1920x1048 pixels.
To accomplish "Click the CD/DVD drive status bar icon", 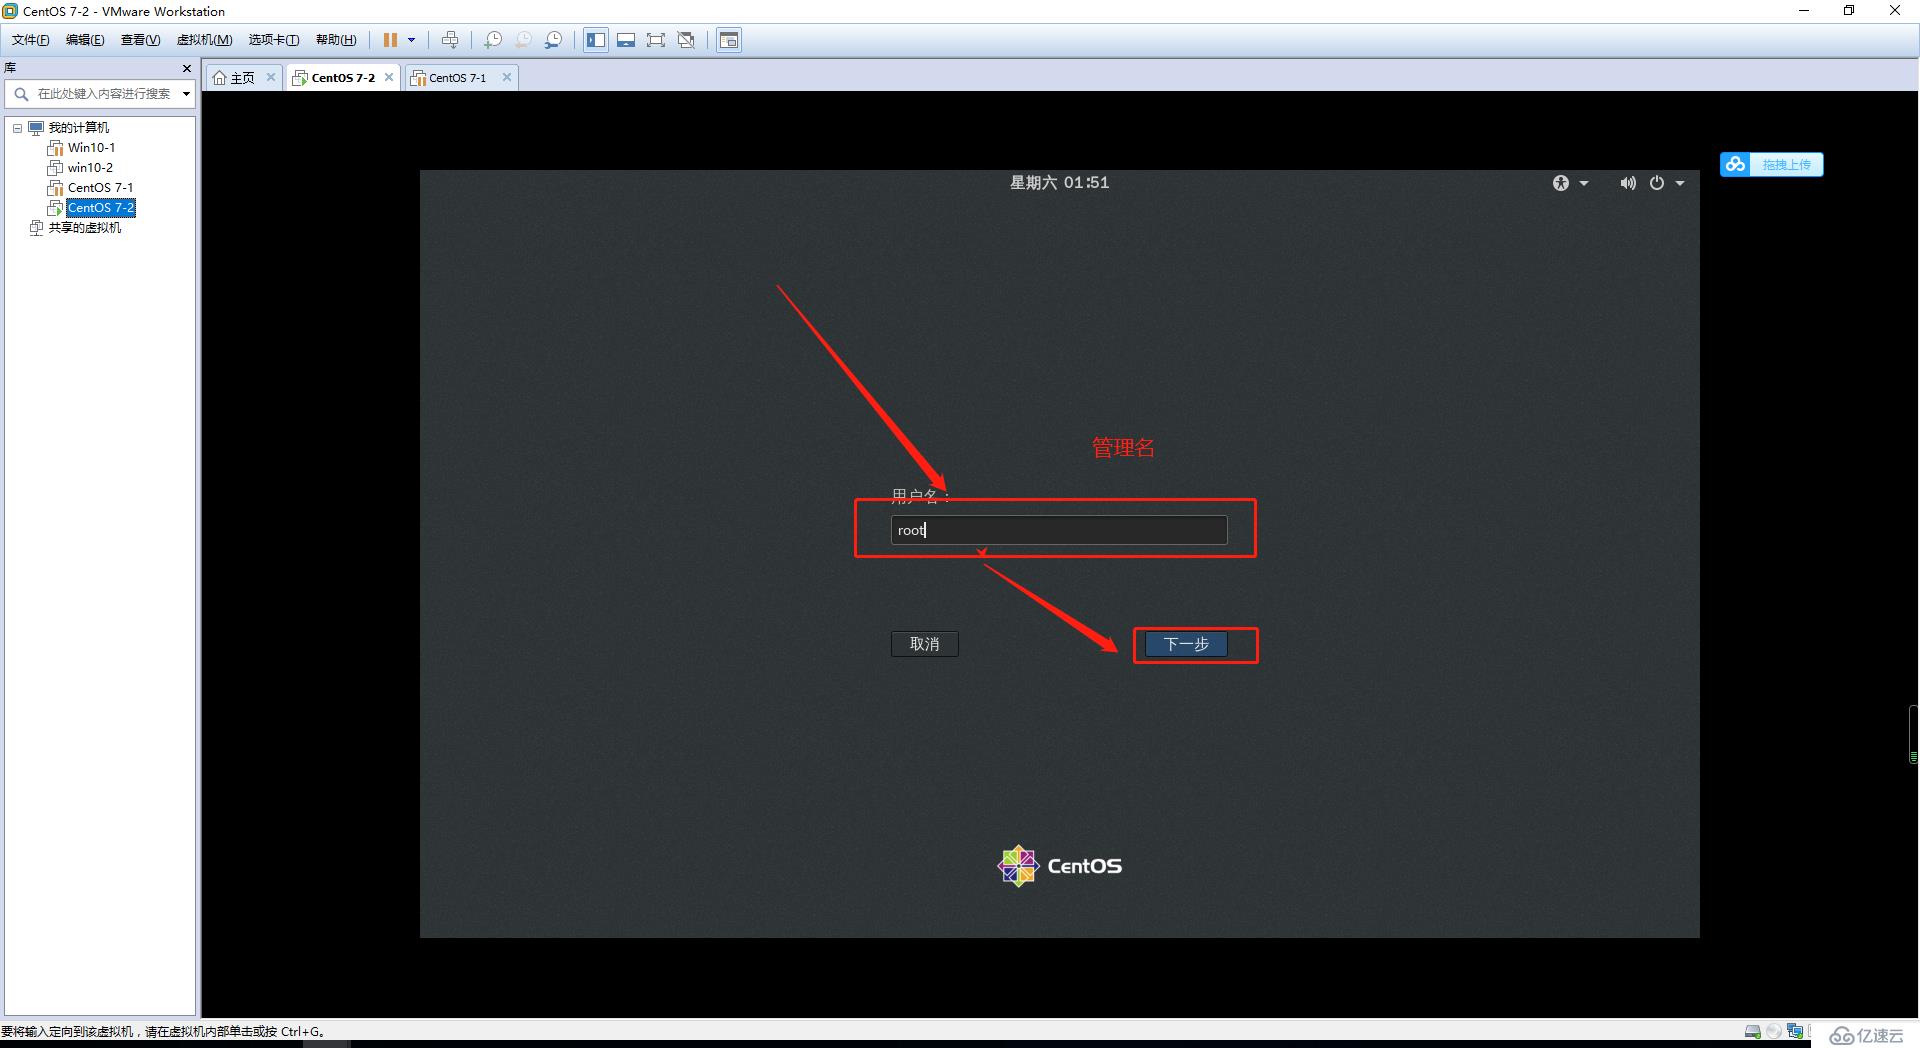I will 1774,1031.
